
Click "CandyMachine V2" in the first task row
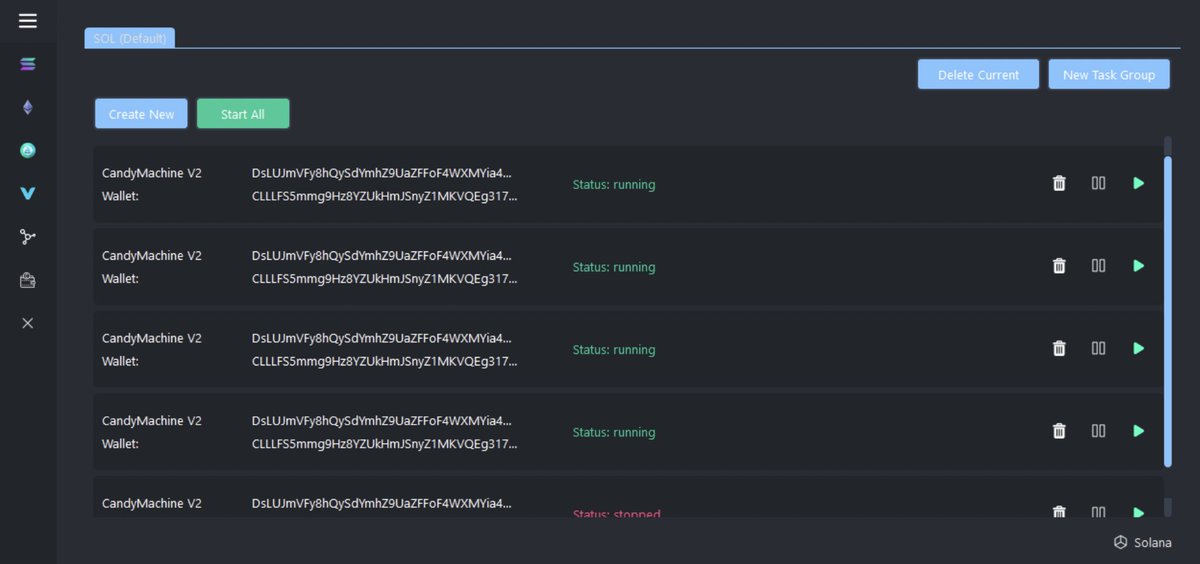152,173
